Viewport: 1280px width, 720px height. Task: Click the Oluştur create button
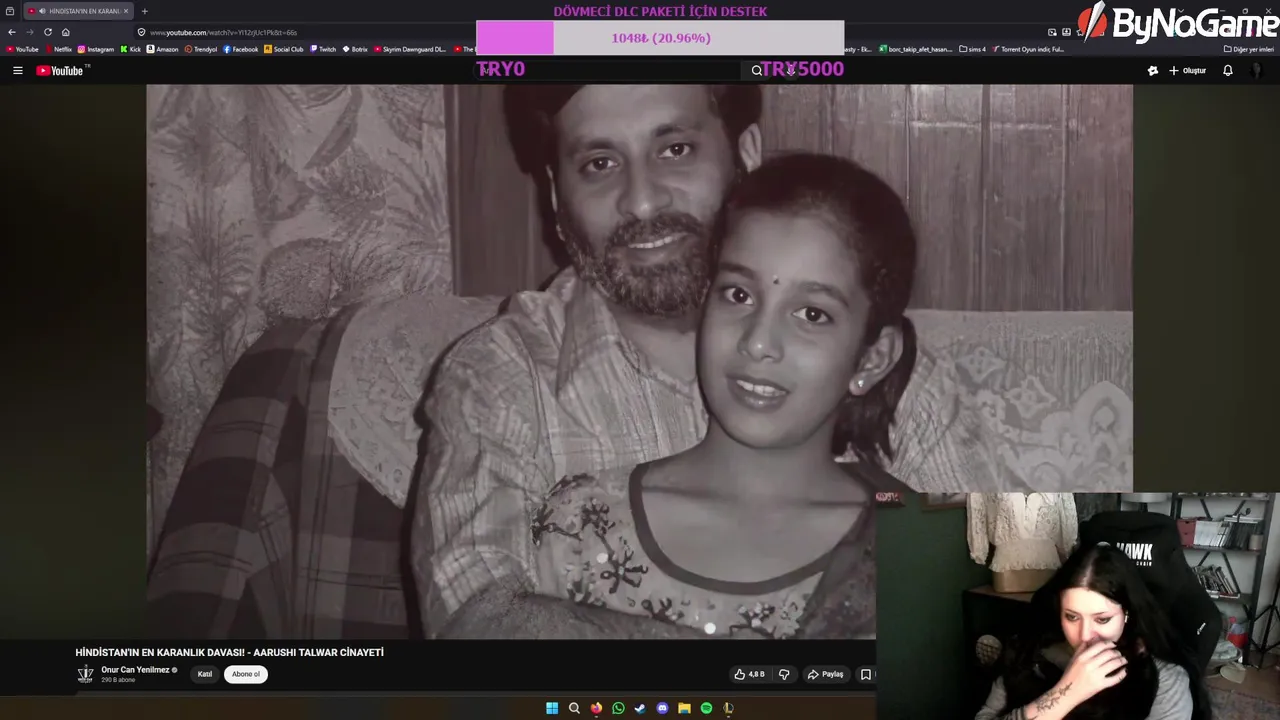pyautogui.click(x=1188, y=70)
